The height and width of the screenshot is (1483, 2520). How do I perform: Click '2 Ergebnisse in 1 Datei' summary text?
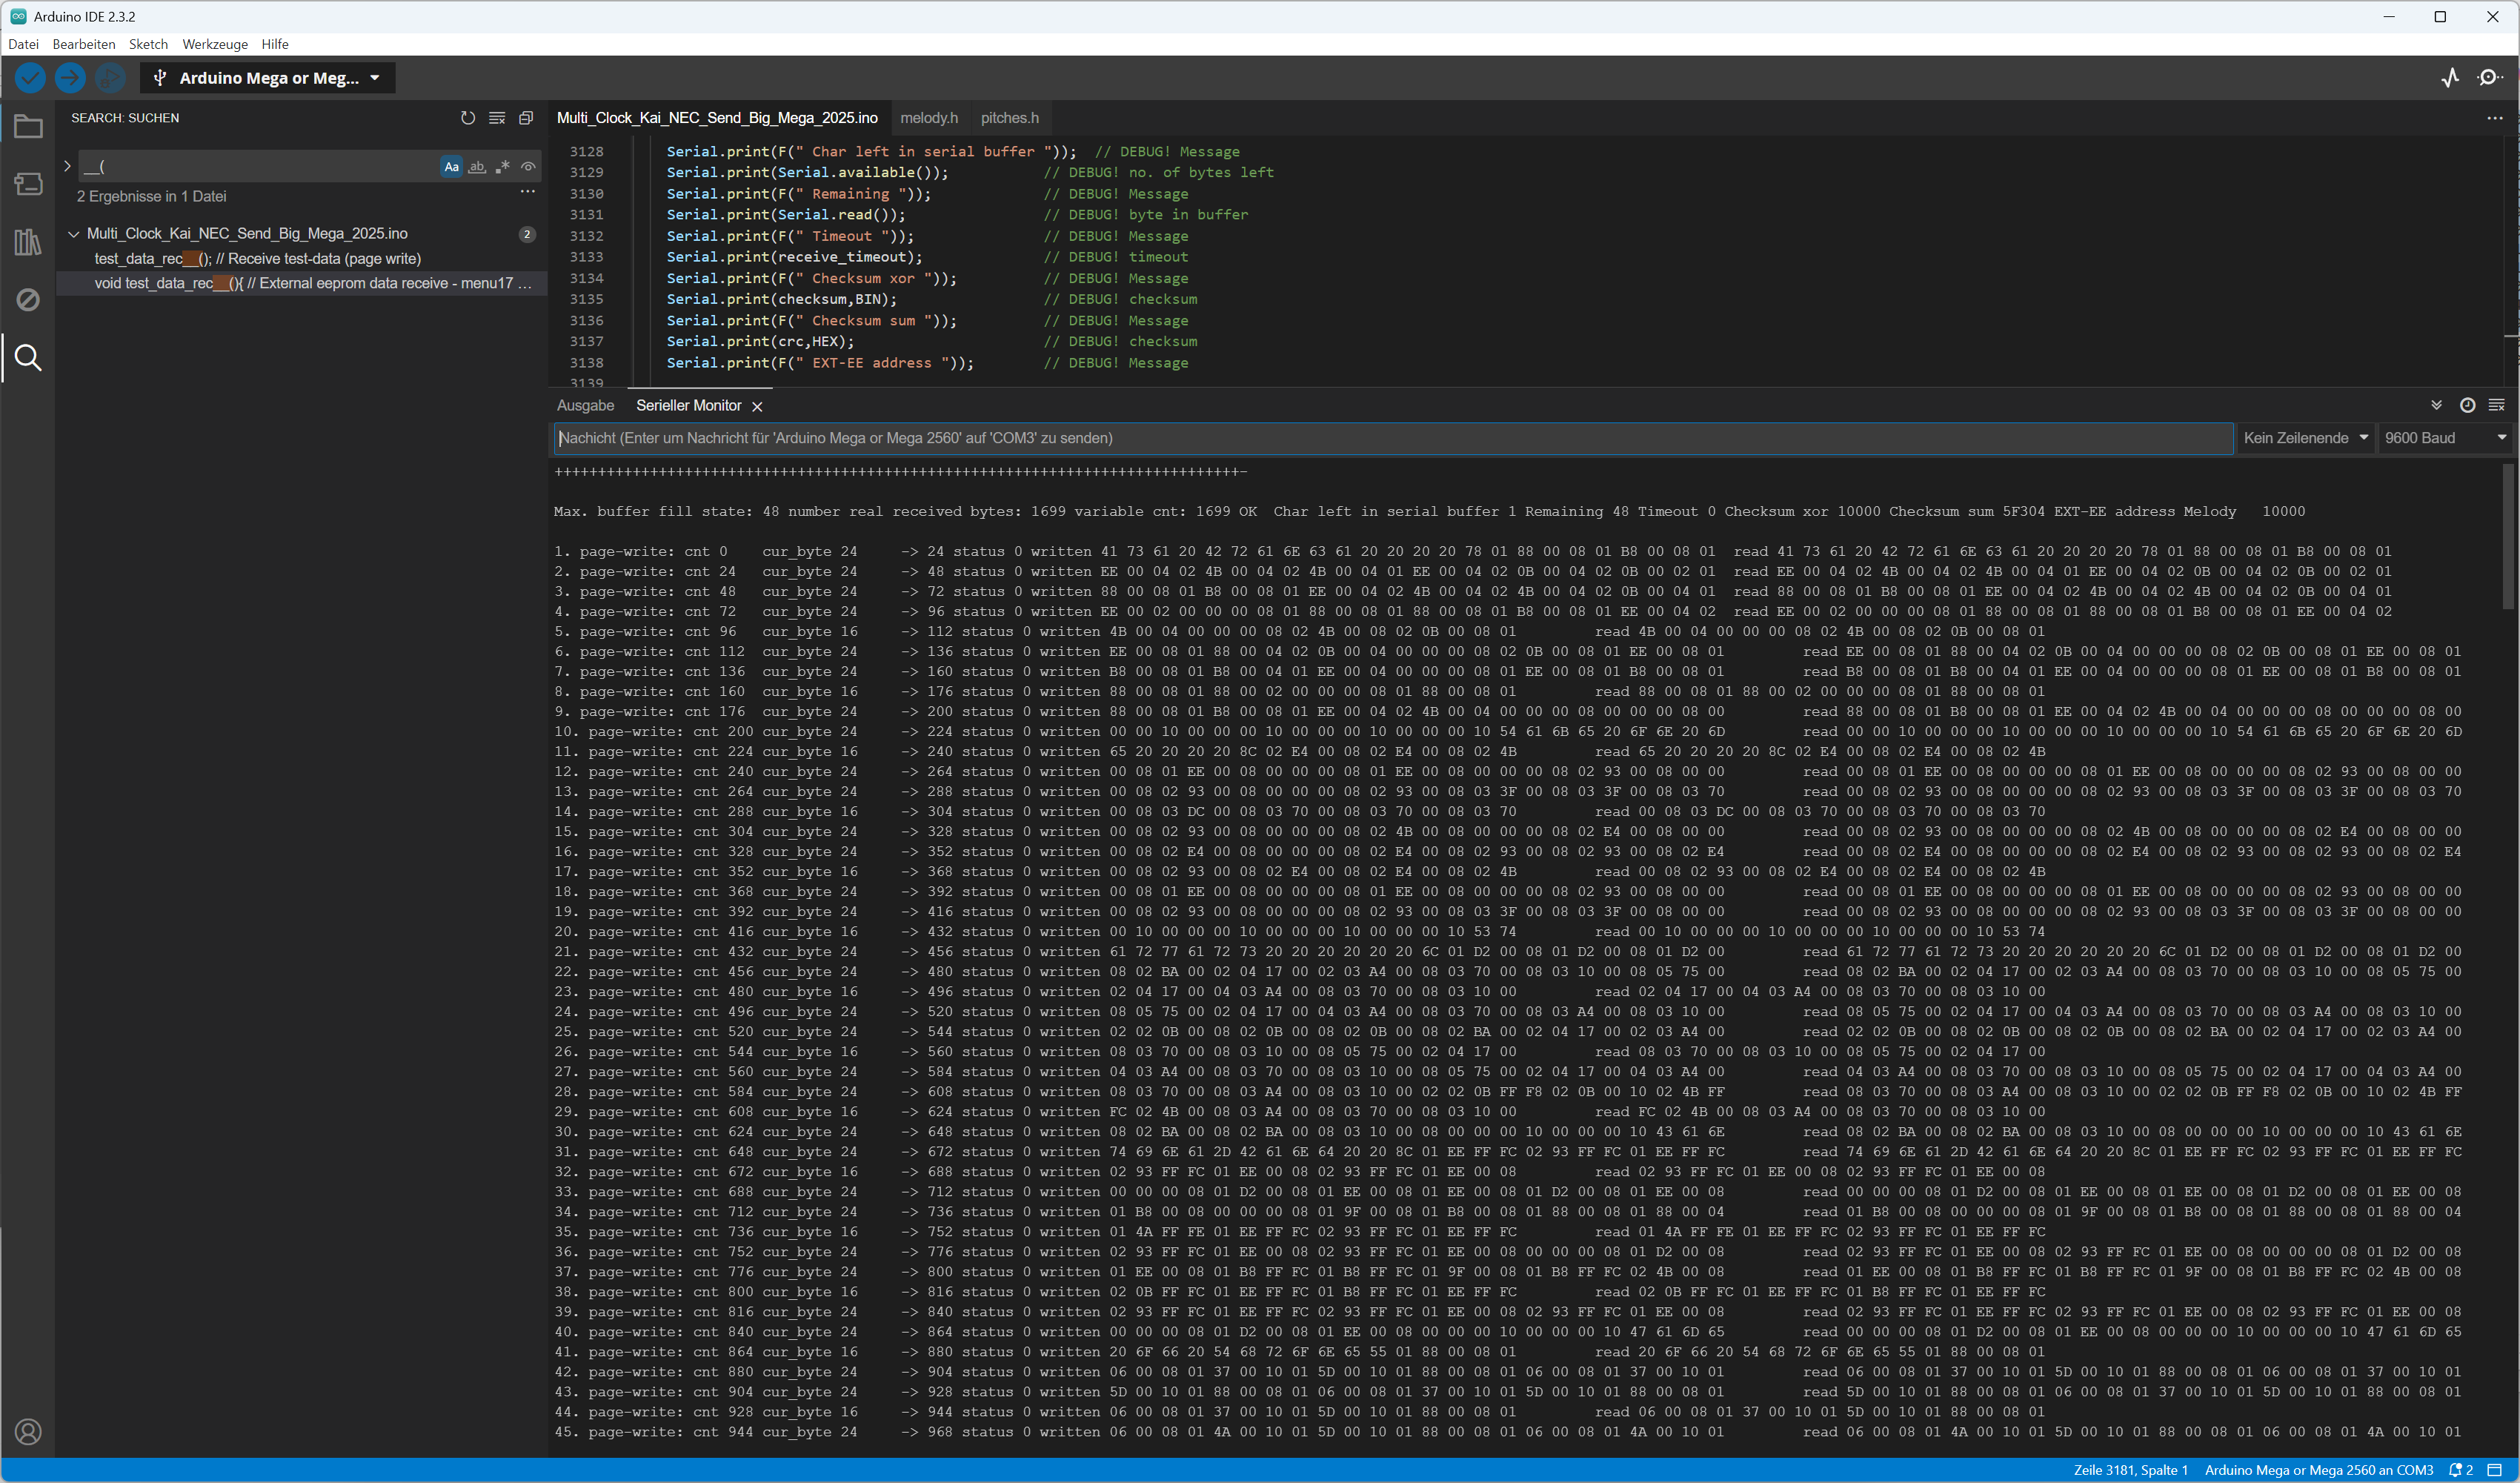(152, 197)
